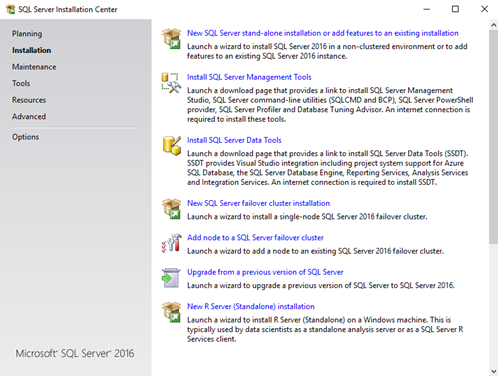Click Add node to a SQL Server failover cluster
498x376 pixels.
click(x=255, y=237)
